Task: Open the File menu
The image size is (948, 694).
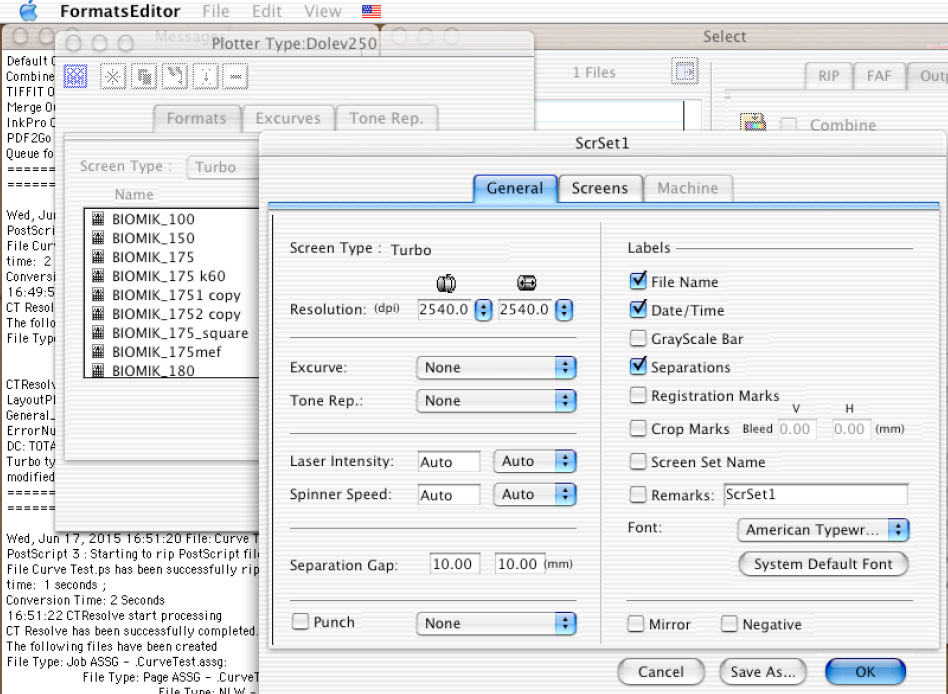Action: (216, 11)
